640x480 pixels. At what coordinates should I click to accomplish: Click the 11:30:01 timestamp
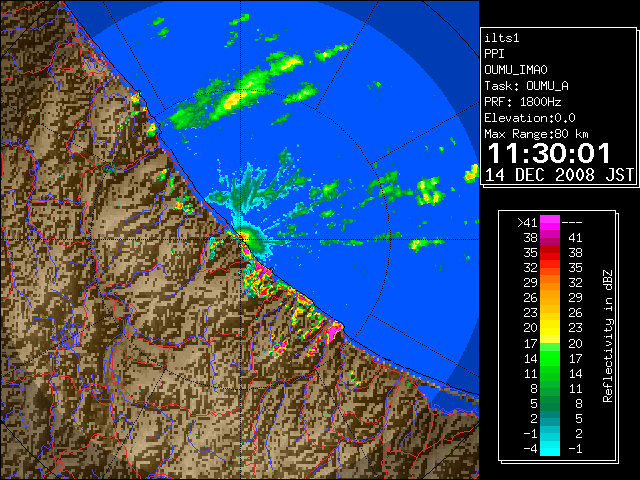pos(549,153)
